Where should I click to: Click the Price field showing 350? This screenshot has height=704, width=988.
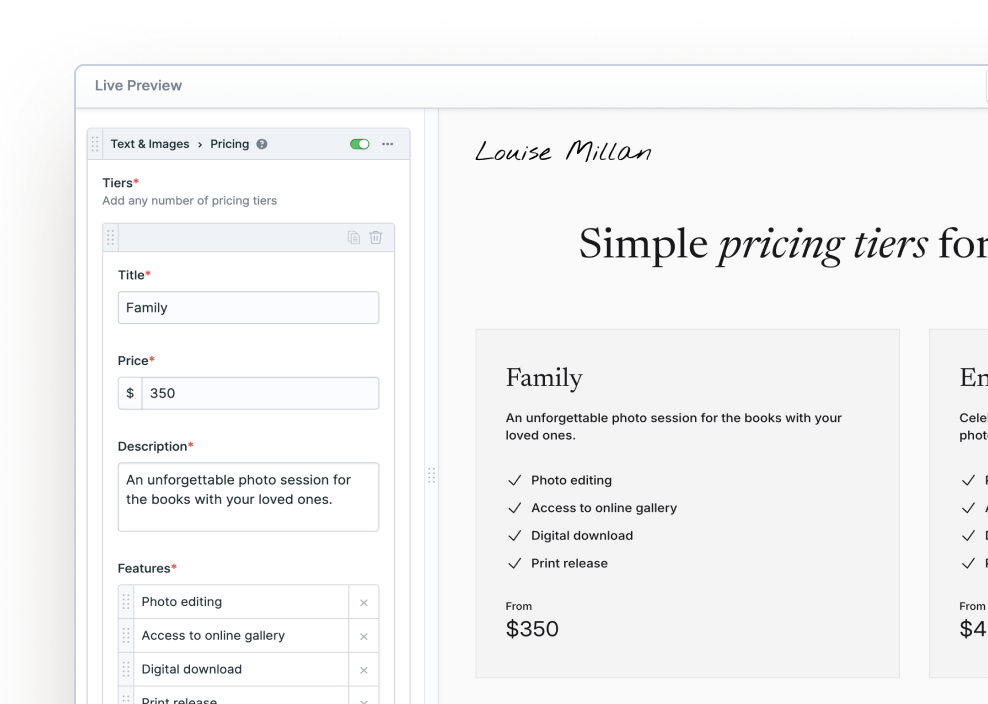click(x=260, y=393)
